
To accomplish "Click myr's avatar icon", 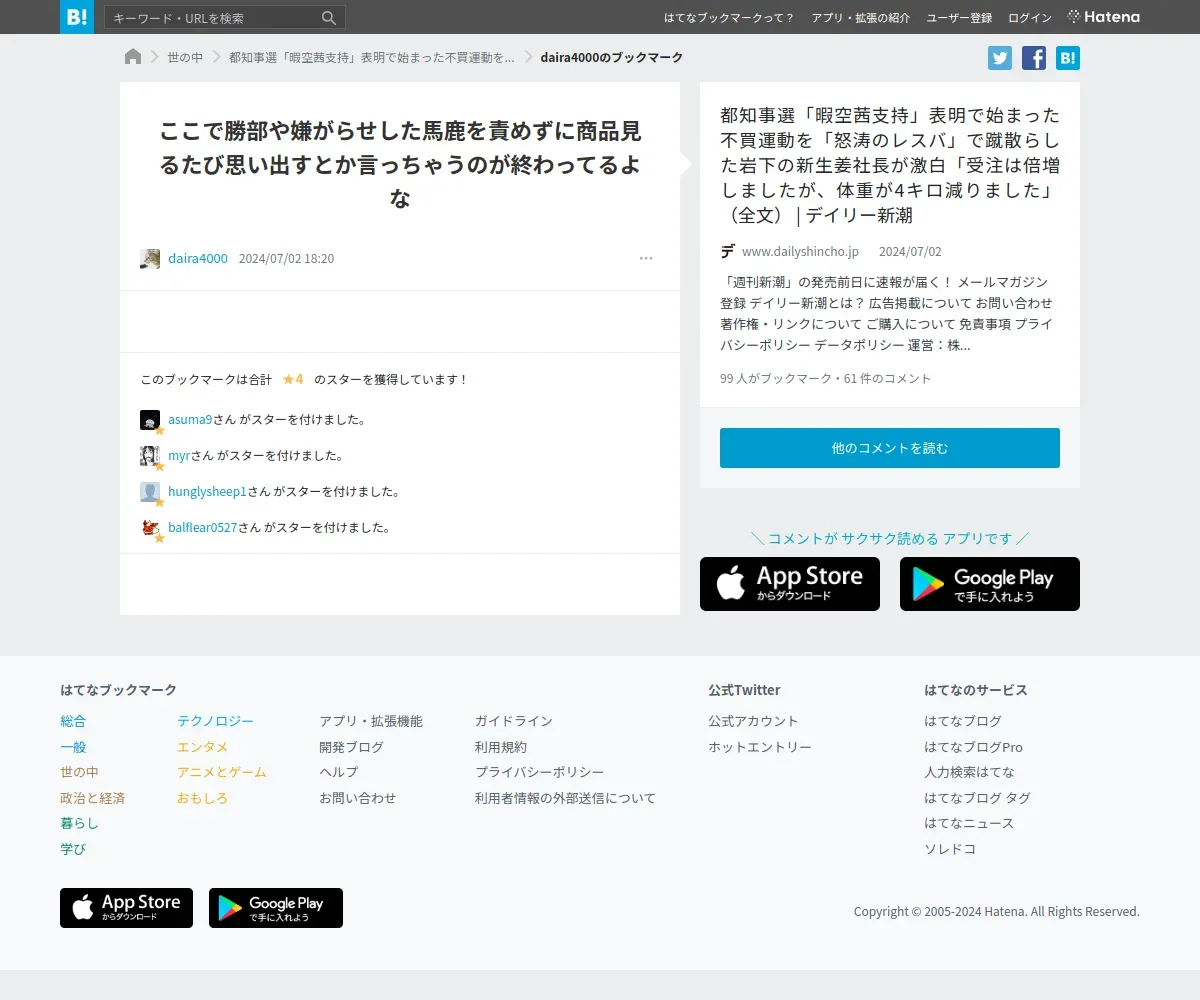I will 150,456.
